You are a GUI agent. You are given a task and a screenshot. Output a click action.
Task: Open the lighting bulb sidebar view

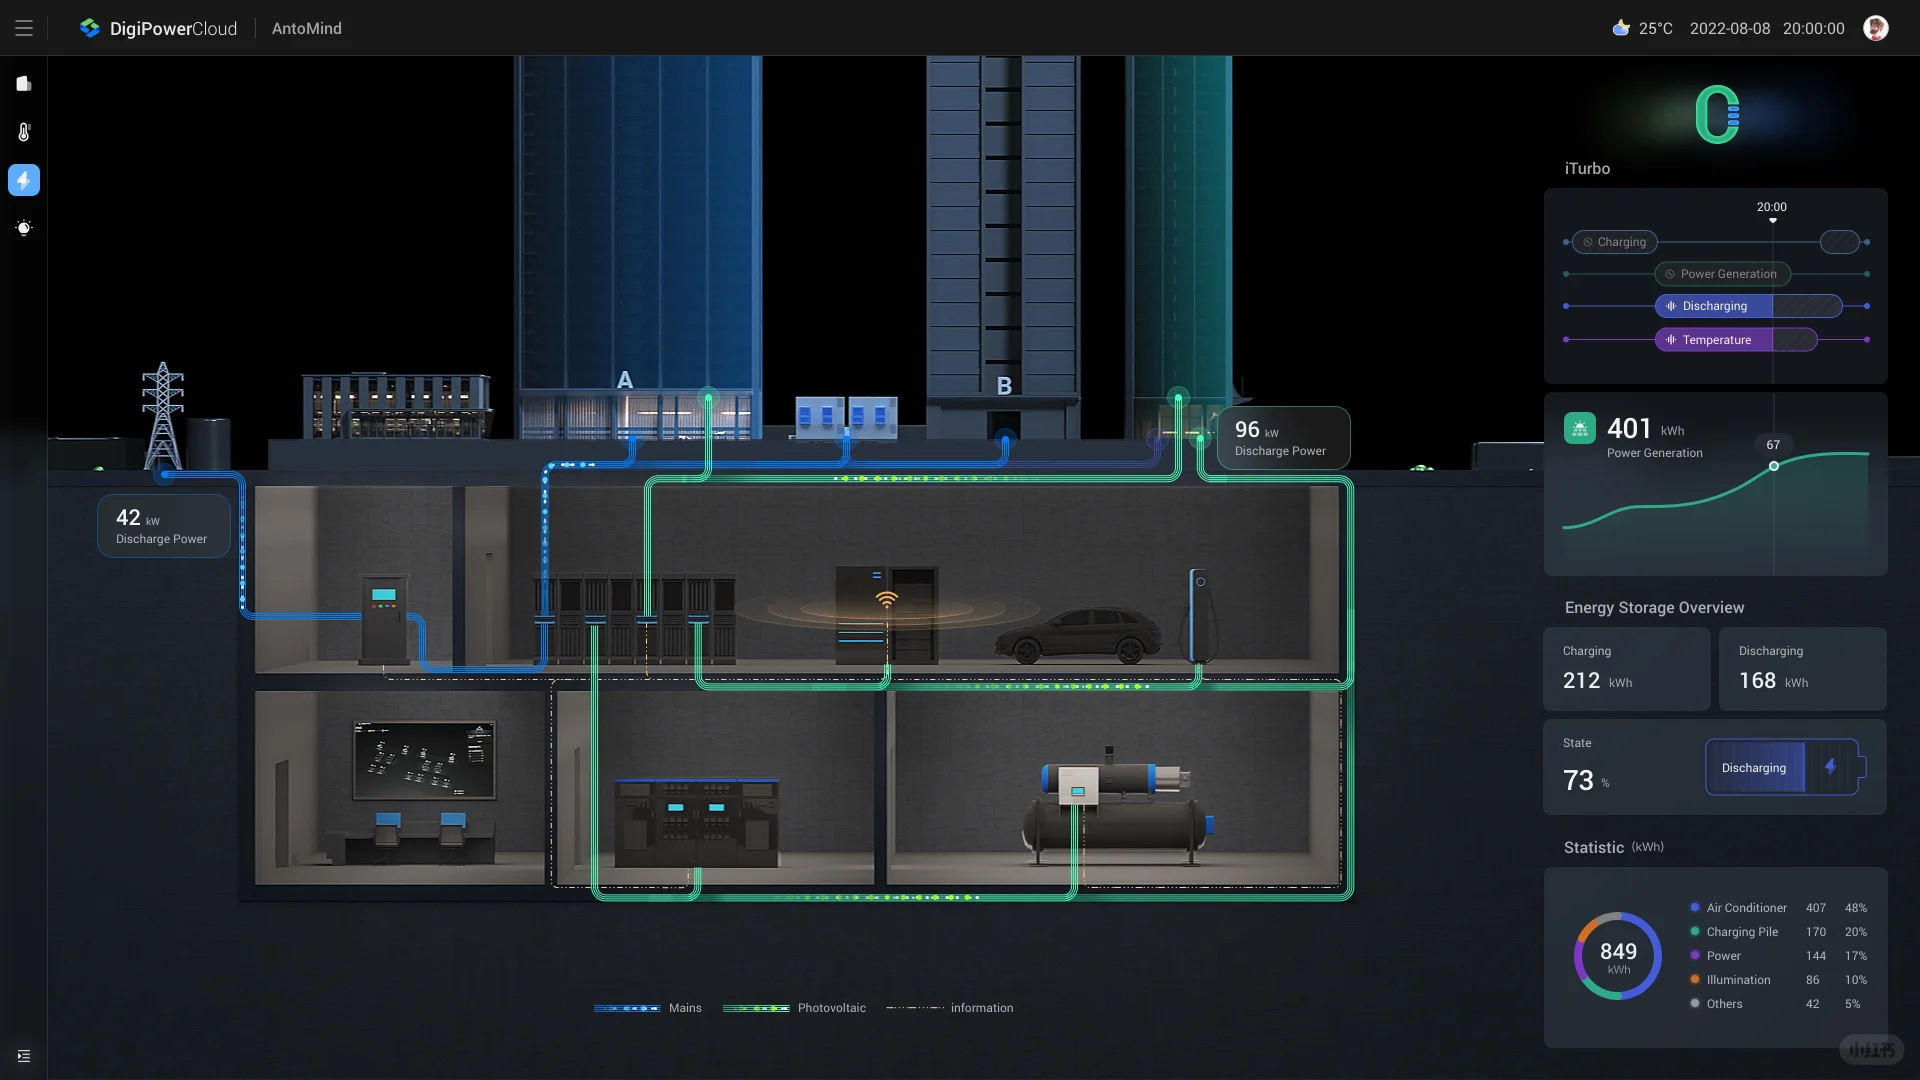24,228
